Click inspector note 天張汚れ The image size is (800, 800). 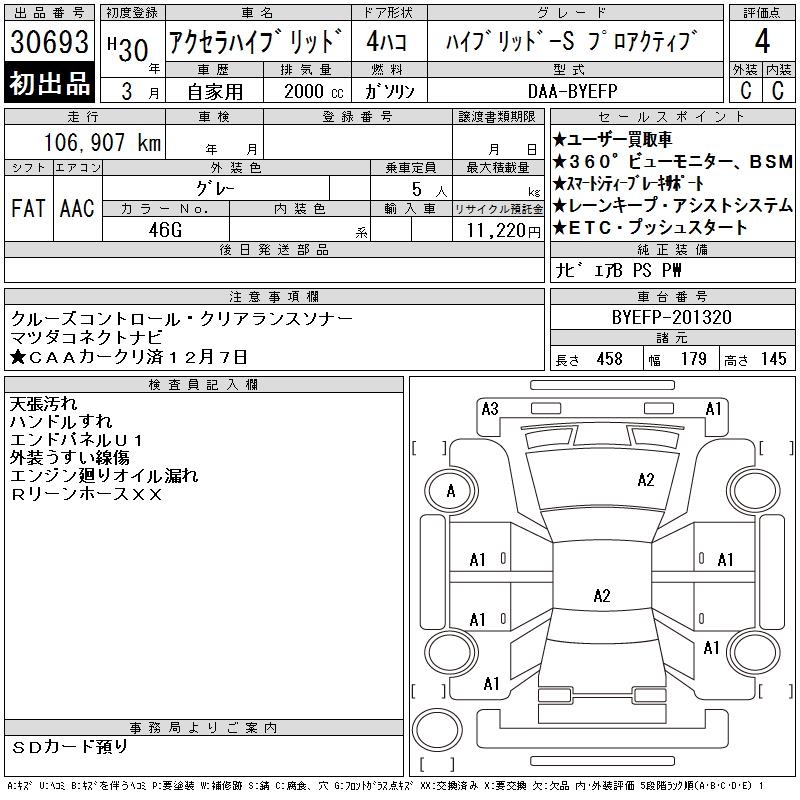pos(43,404)
